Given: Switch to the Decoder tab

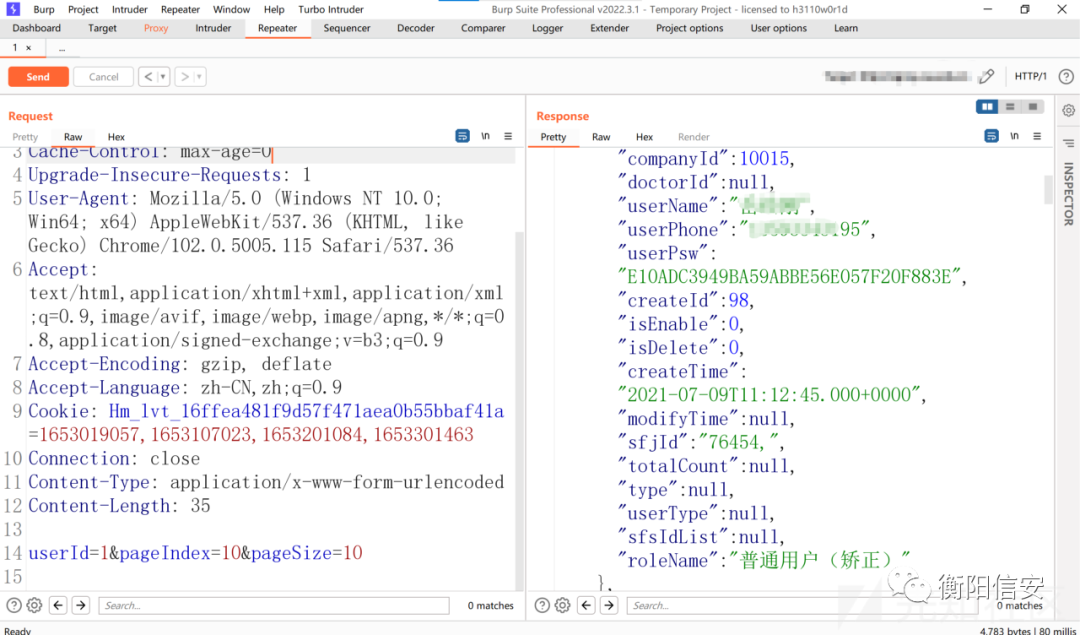Looking at the screenshot, I should pos(416,28).
